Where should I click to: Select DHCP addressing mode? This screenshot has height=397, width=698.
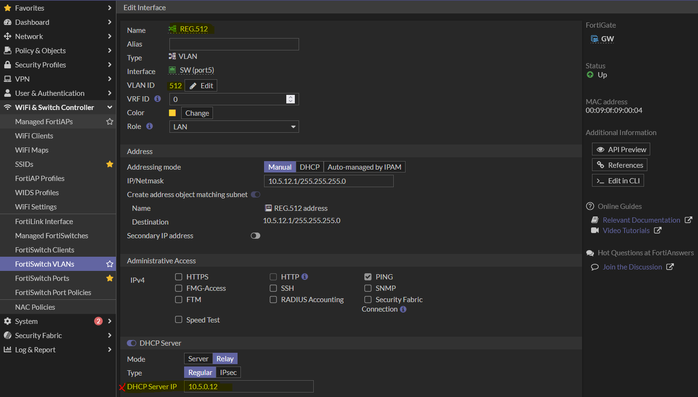point(309,167)
